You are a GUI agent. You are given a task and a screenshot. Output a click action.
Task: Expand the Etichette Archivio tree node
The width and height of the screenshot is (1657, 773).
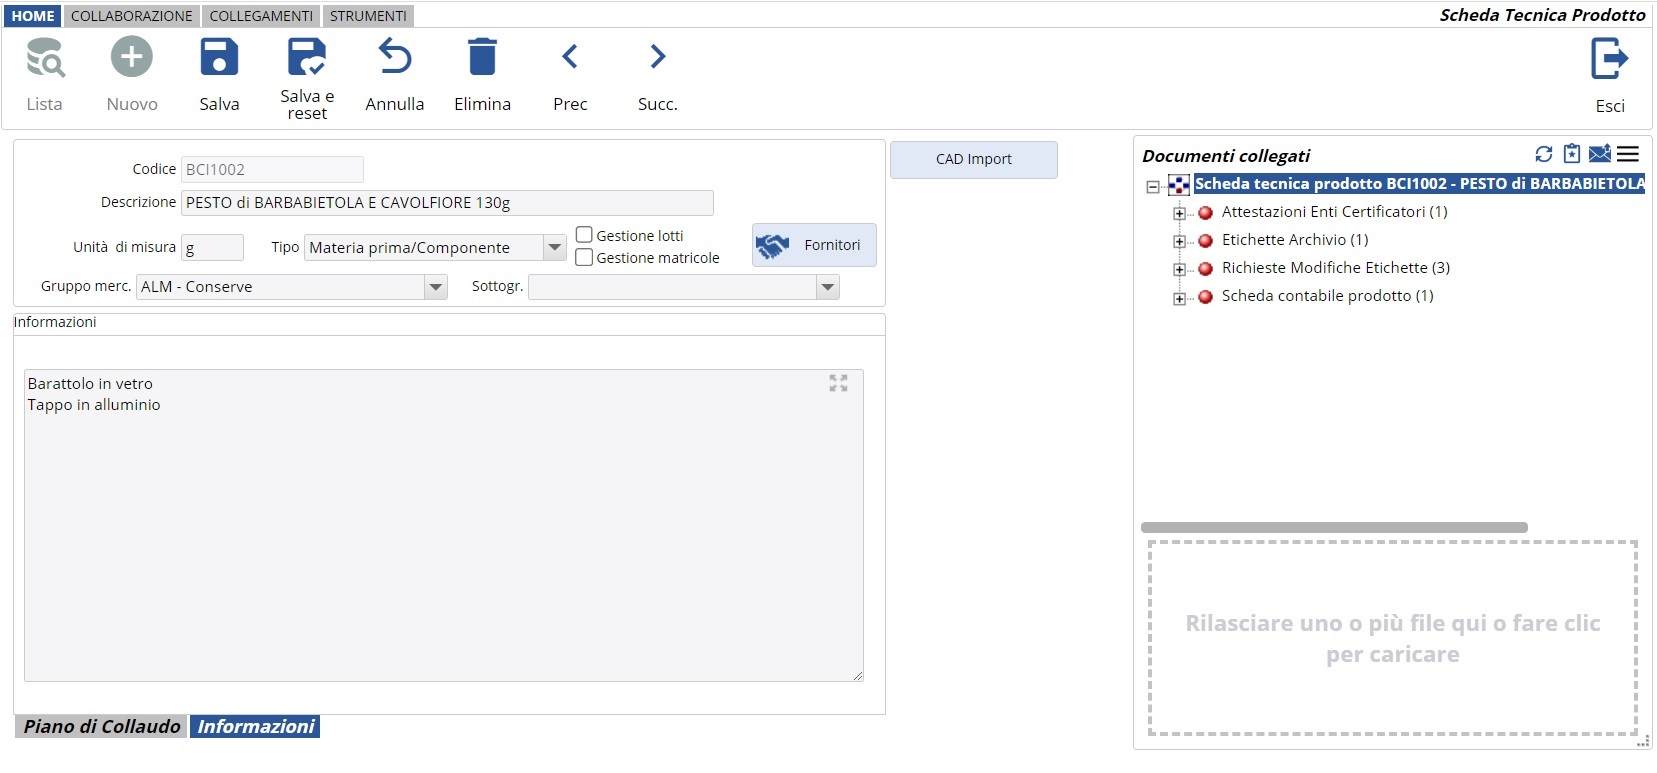click(x=1180, y=241)
